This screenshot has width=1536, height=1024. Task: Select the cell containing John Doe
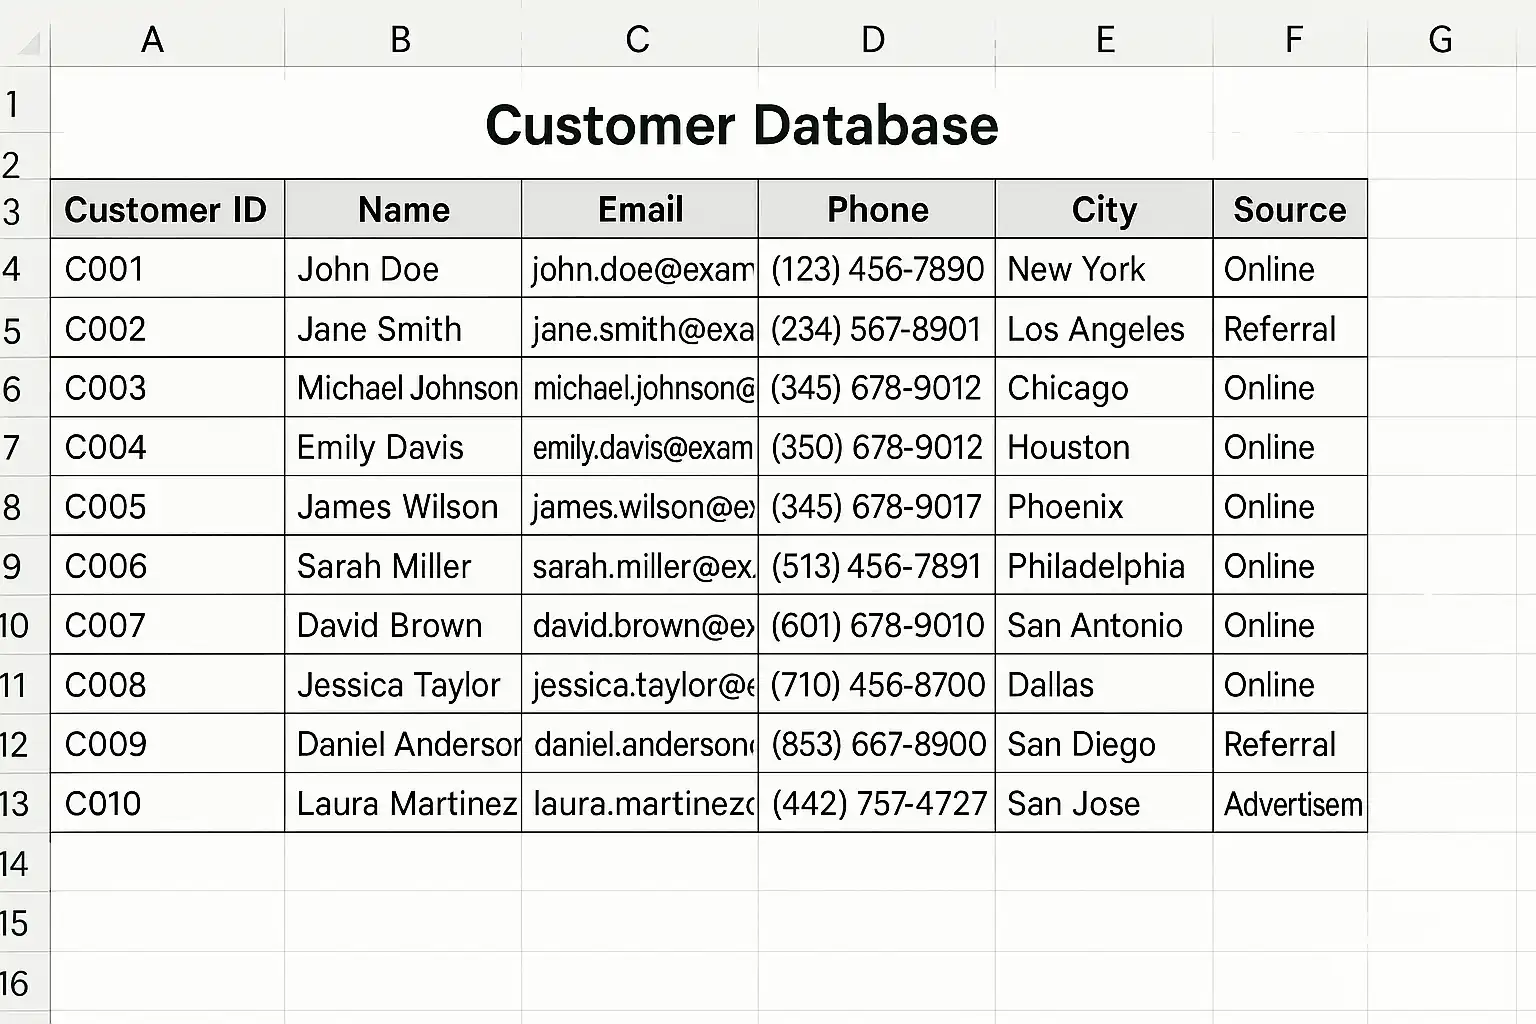point(403,268)
